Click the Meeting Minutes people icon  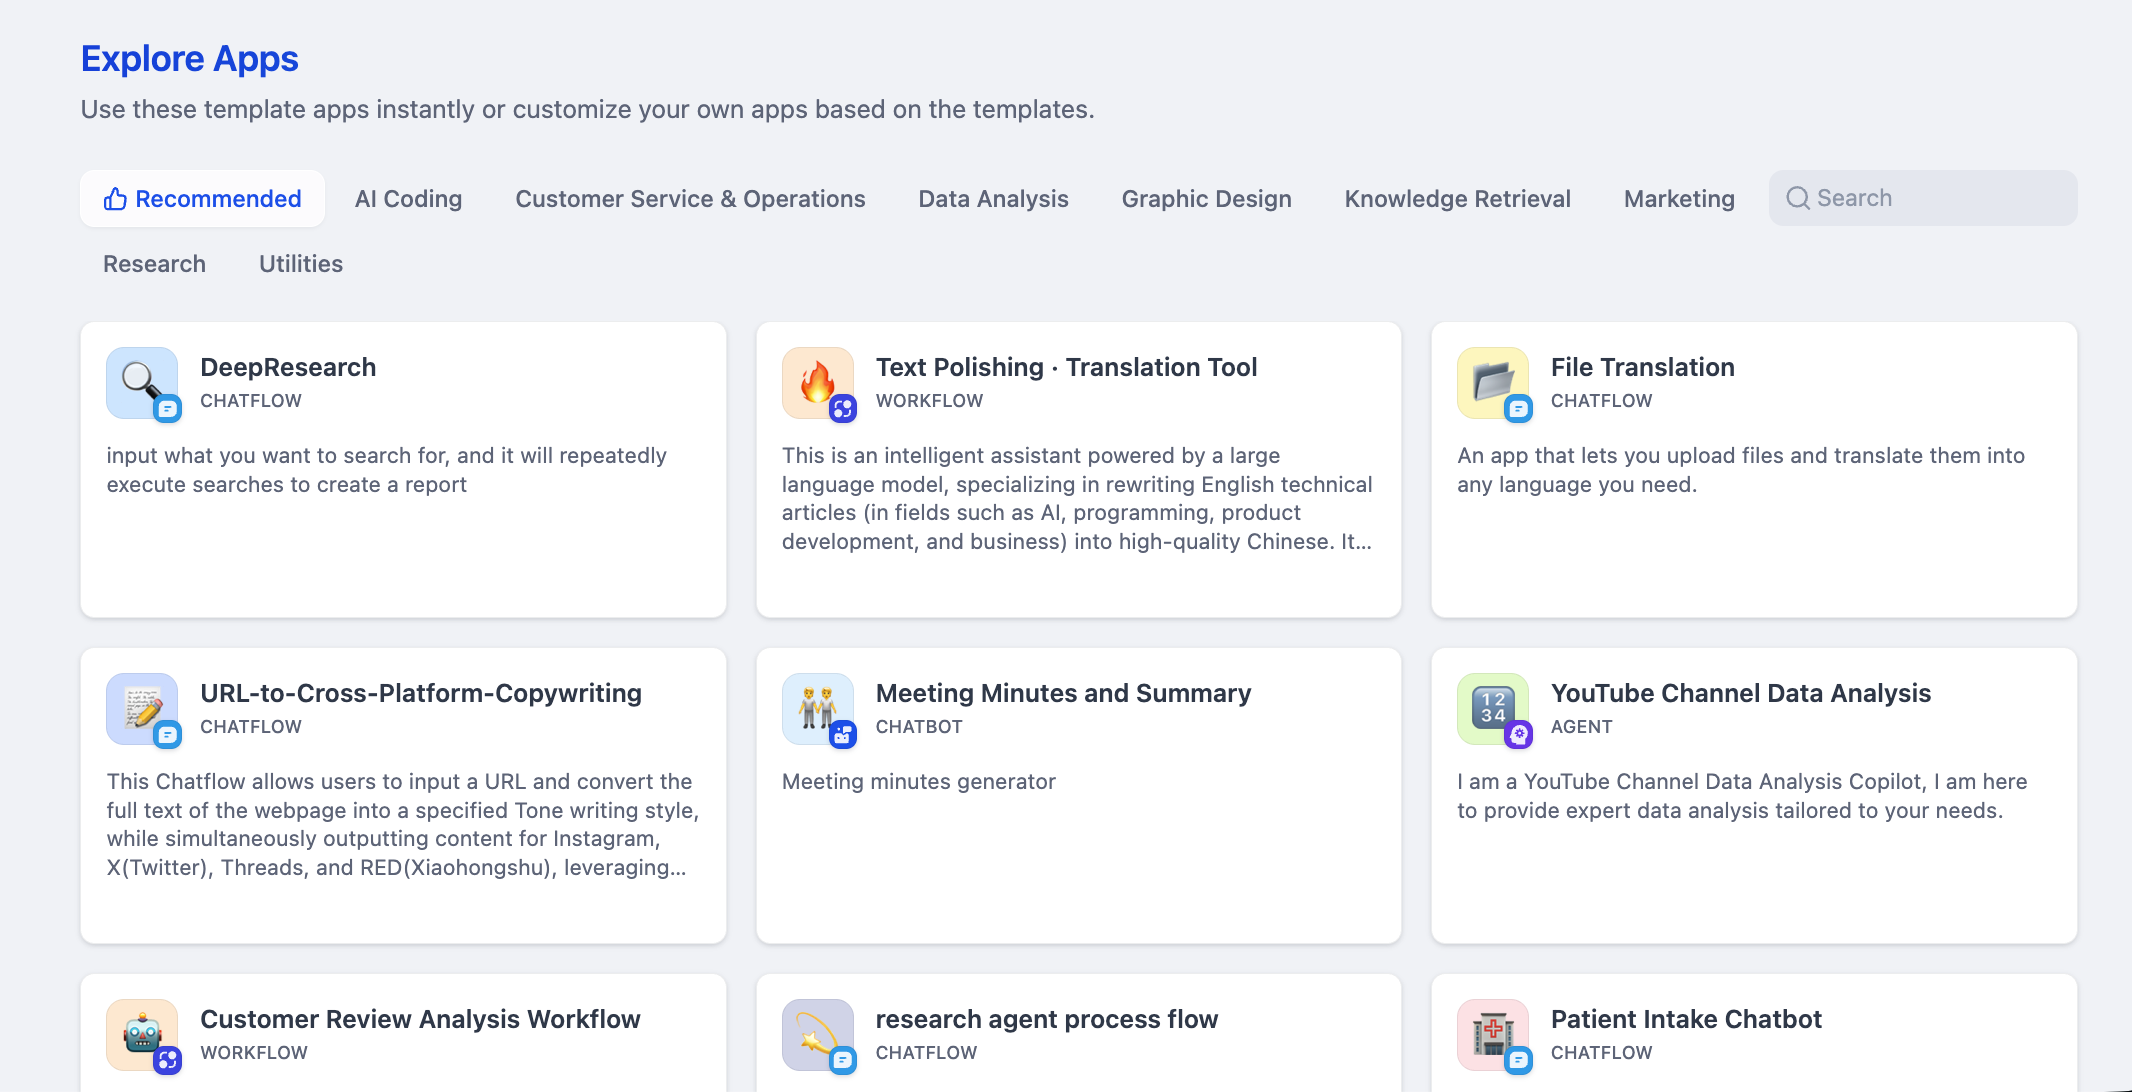(x=817, y=708)
